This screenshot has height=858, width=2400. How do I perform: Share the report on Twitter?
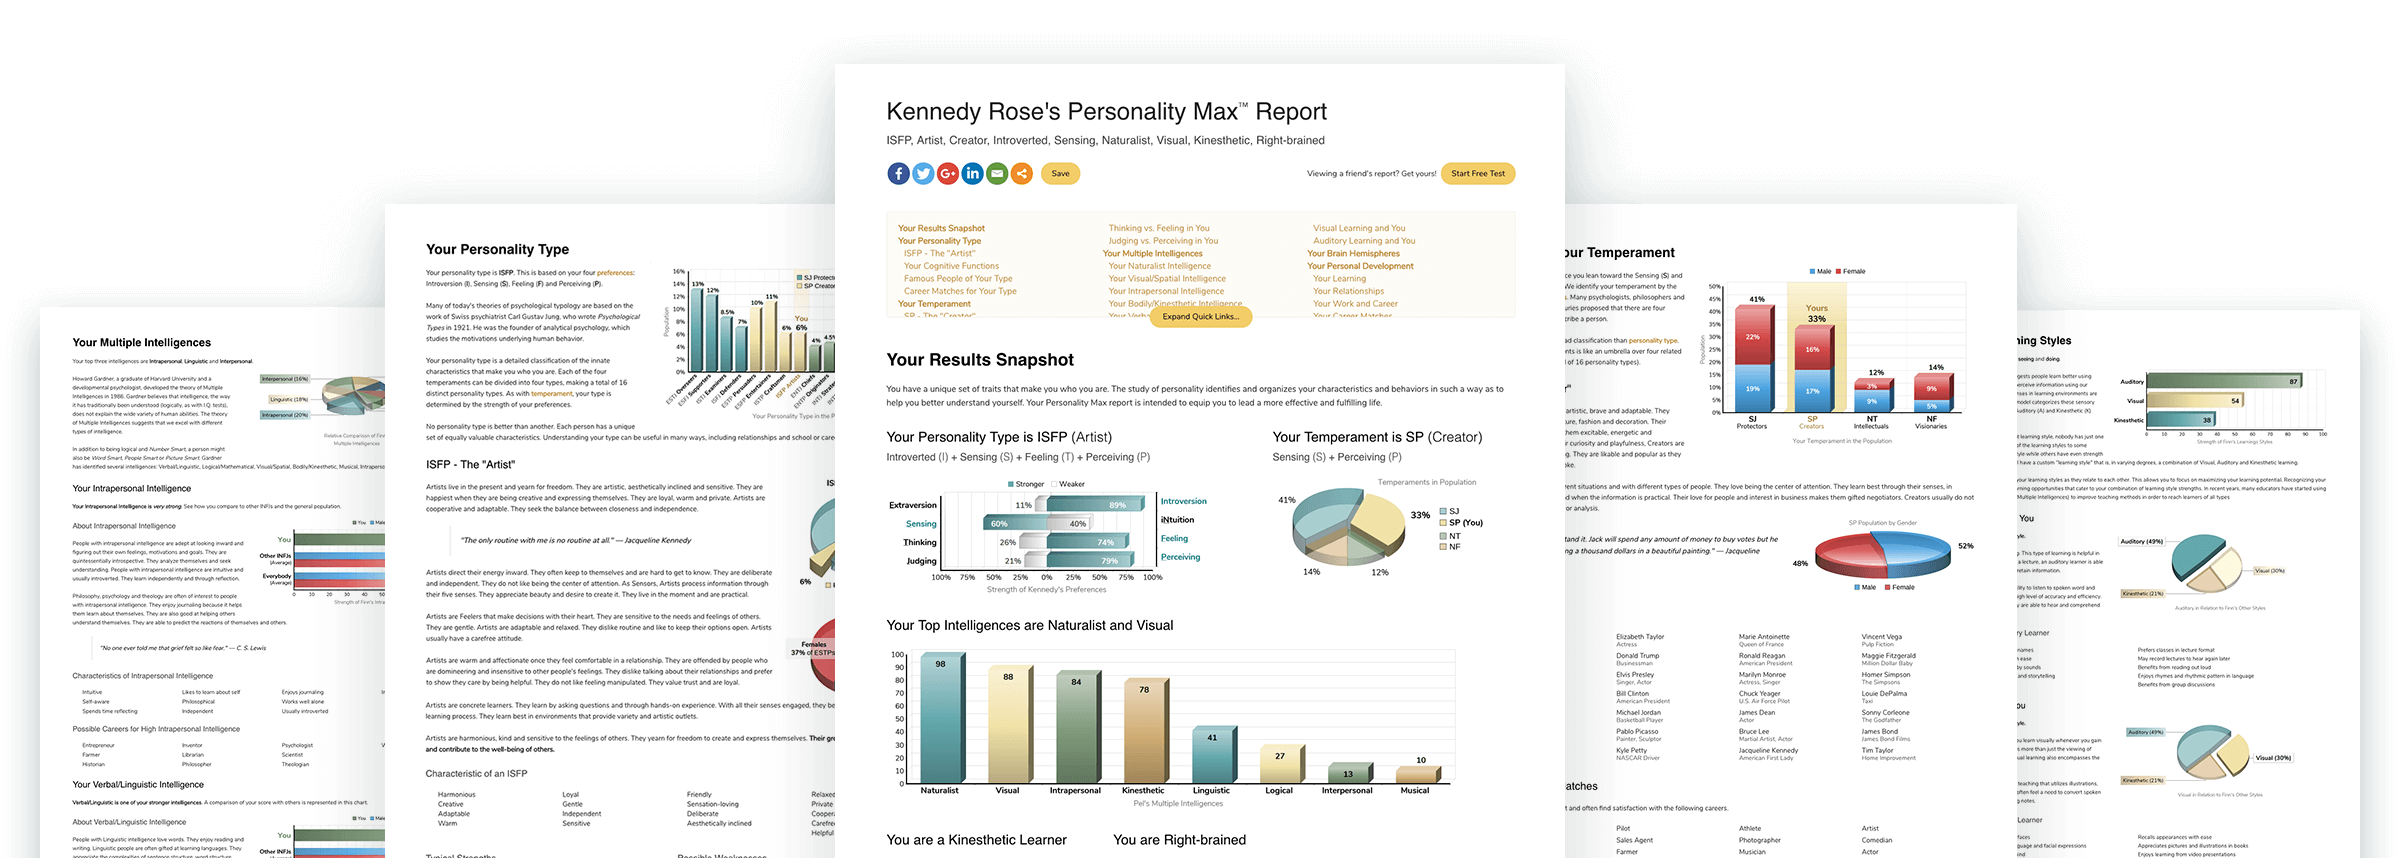923,174
